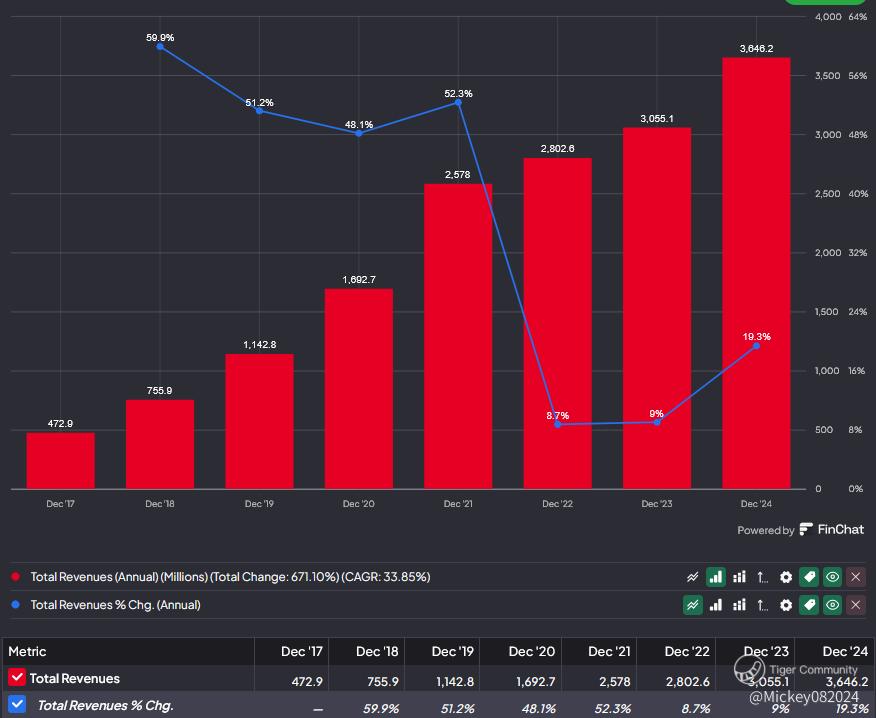This screenshot has height=718, width=876.
Task: Toggle data labels tag for % Chg. series
Action: (x=809, y=605)
